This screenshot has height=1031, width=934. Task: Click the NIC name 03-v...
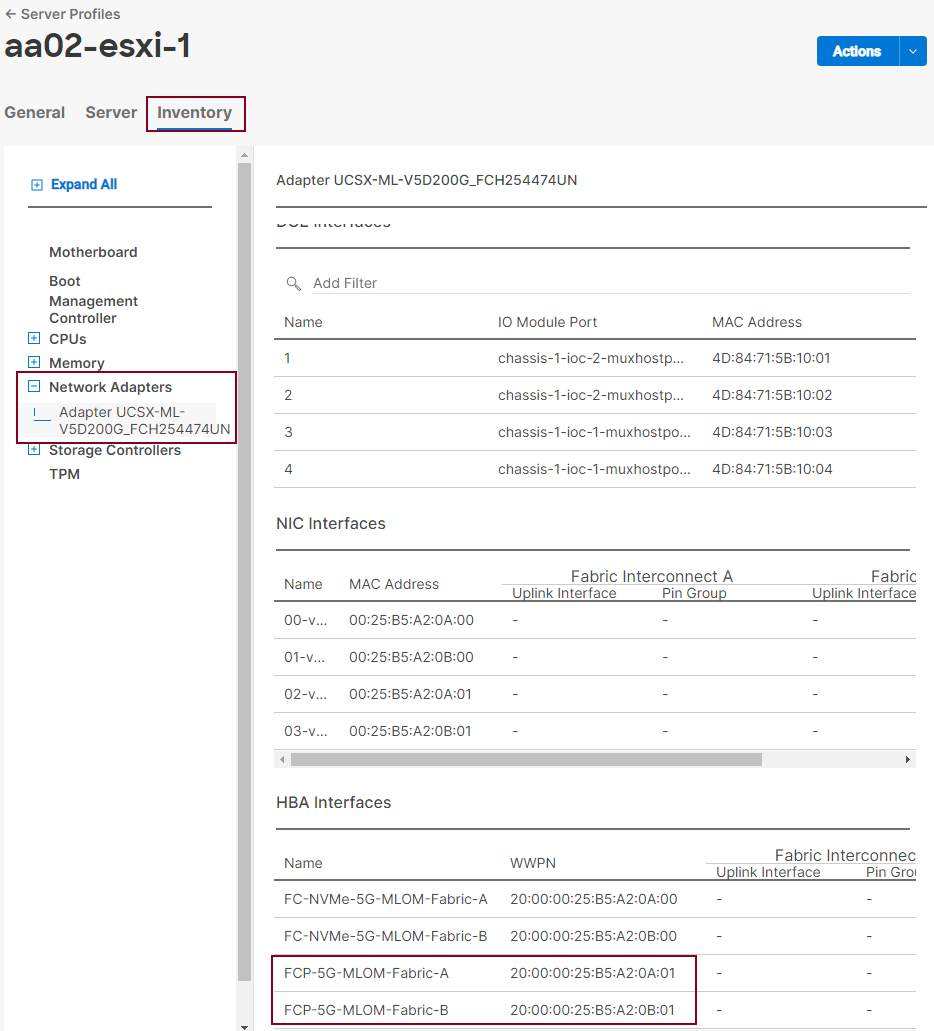[x=305, y=731]
